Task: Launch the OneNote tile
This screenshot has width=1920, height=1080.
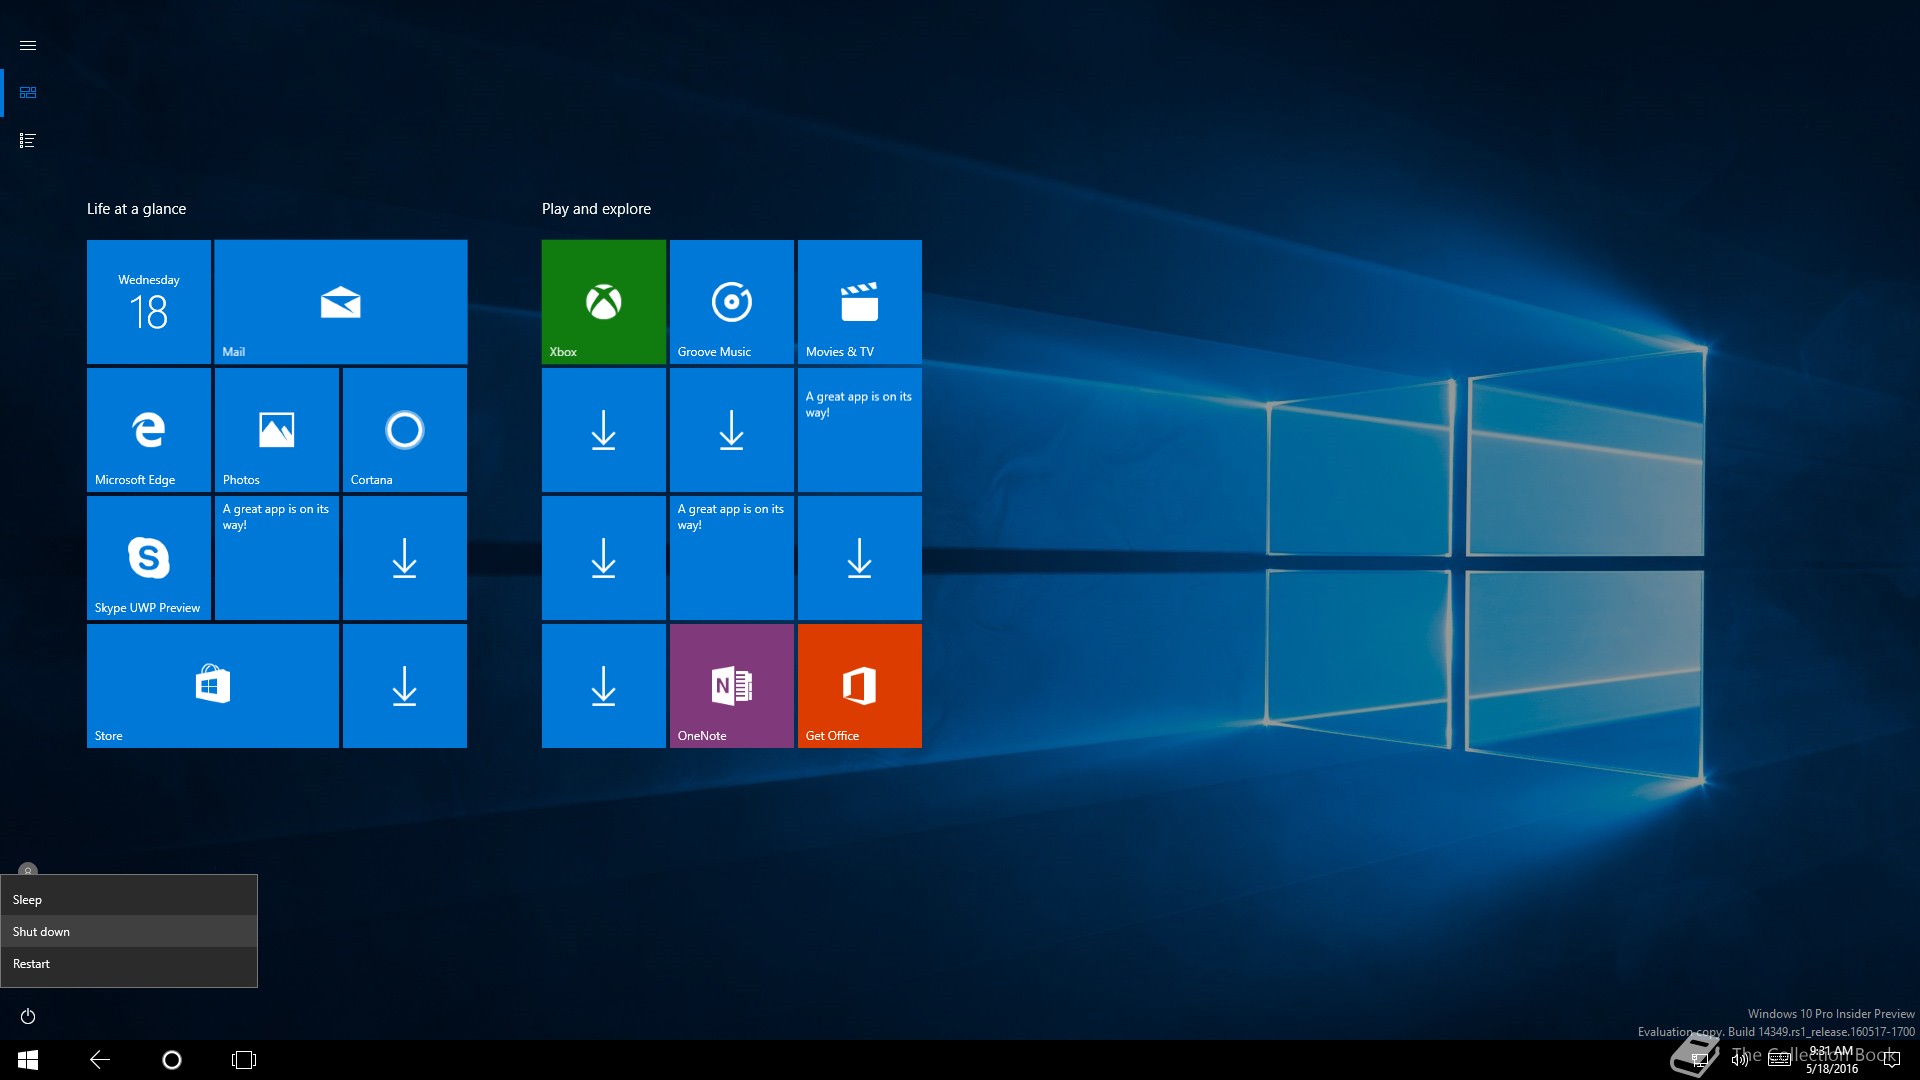Action: (x=732, y=686)
